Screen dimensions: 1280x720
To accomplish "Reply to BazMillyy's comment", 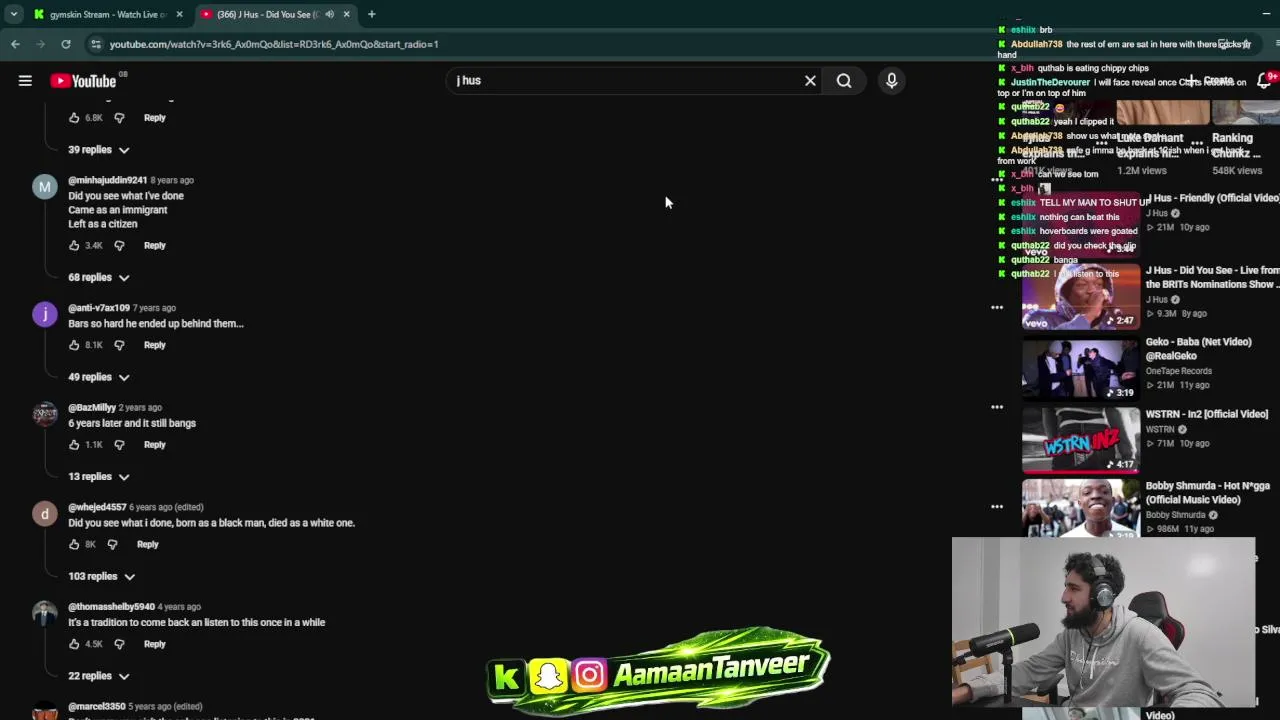I will 154,445.
